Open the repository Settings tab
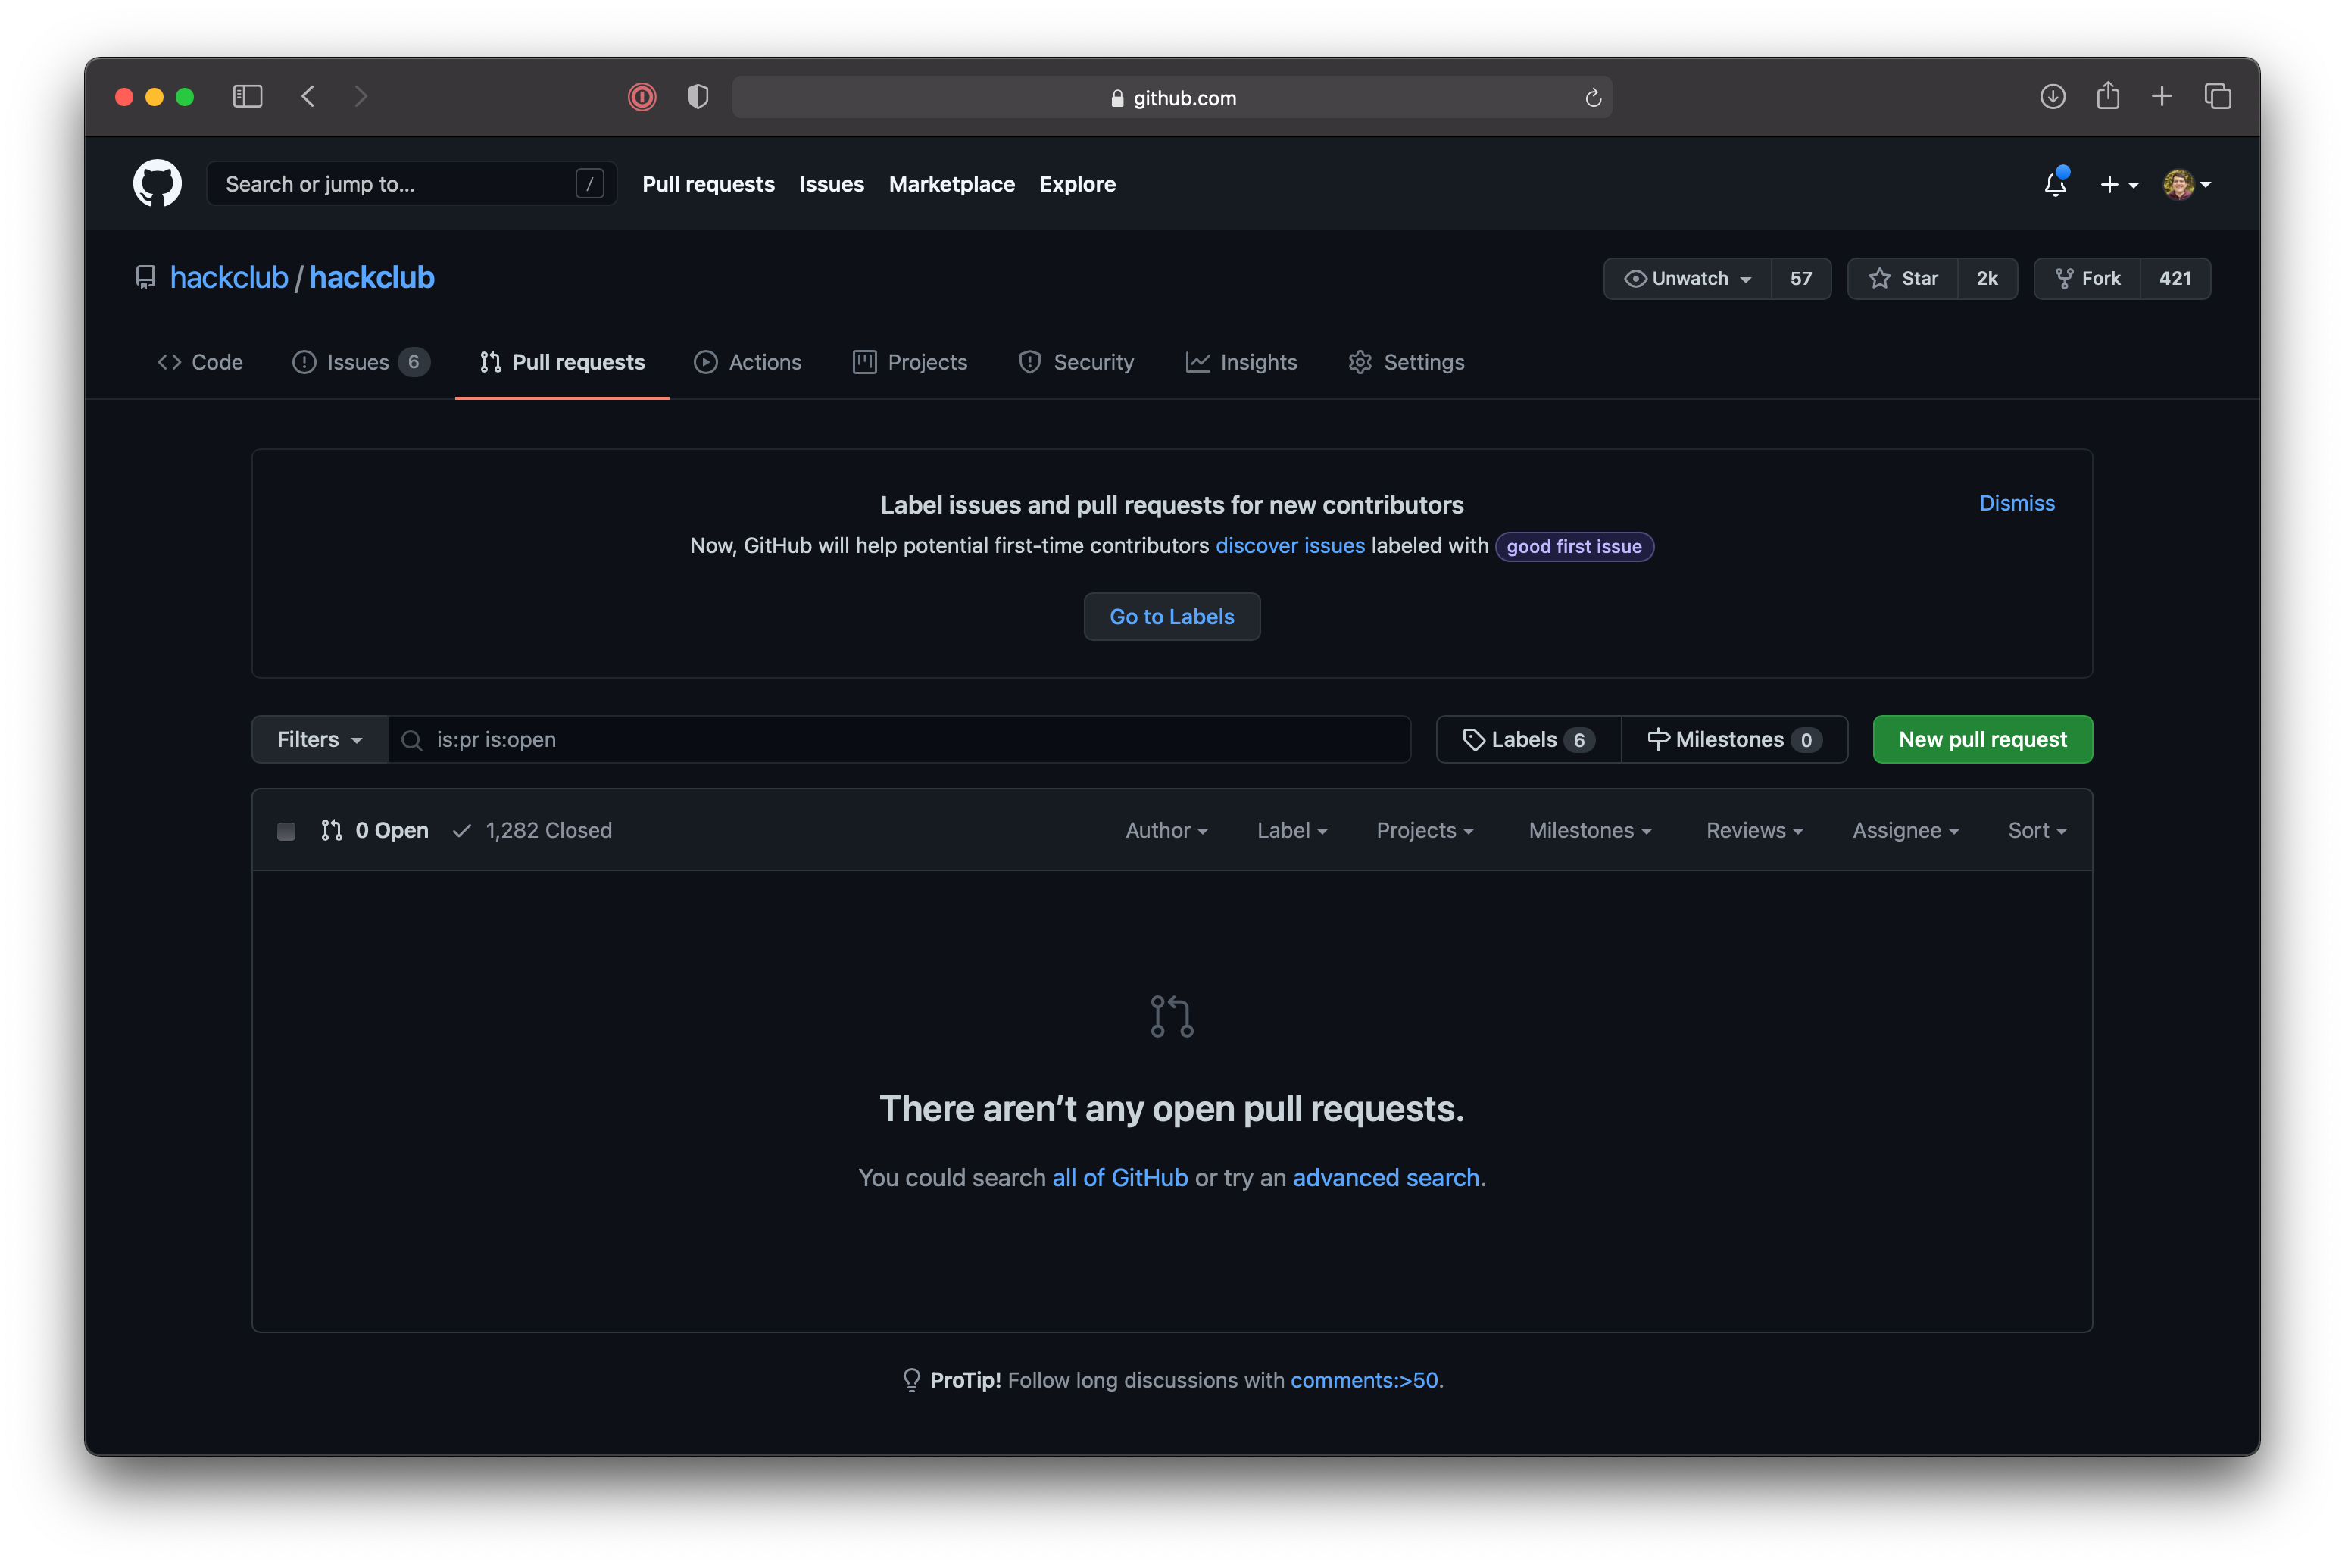This screenshot has width=2345, height=1568. pos(1406,362)
